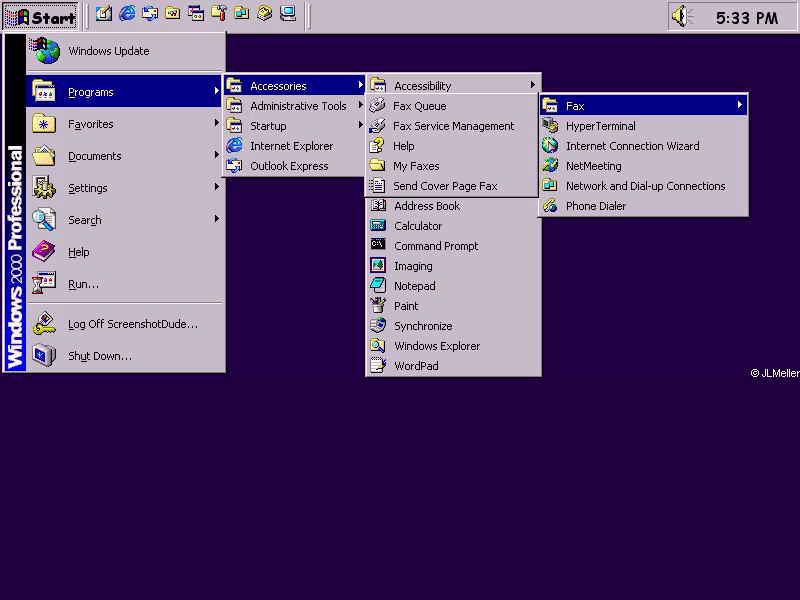Launch Calculator

(454, 226)
